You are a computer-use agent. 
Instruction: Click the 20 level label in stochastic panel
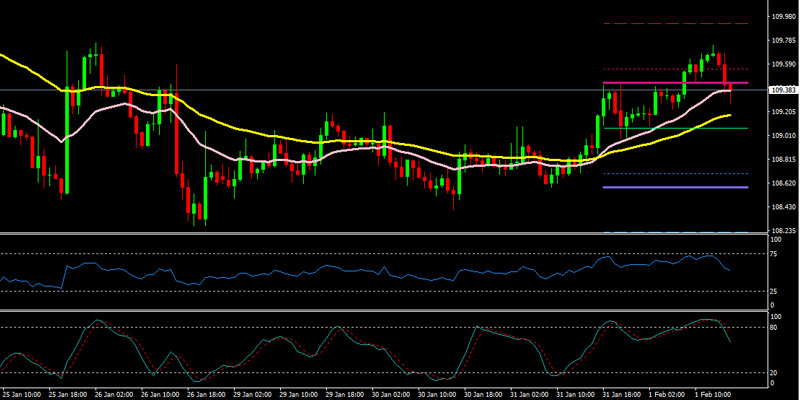[x=774, y=372]
